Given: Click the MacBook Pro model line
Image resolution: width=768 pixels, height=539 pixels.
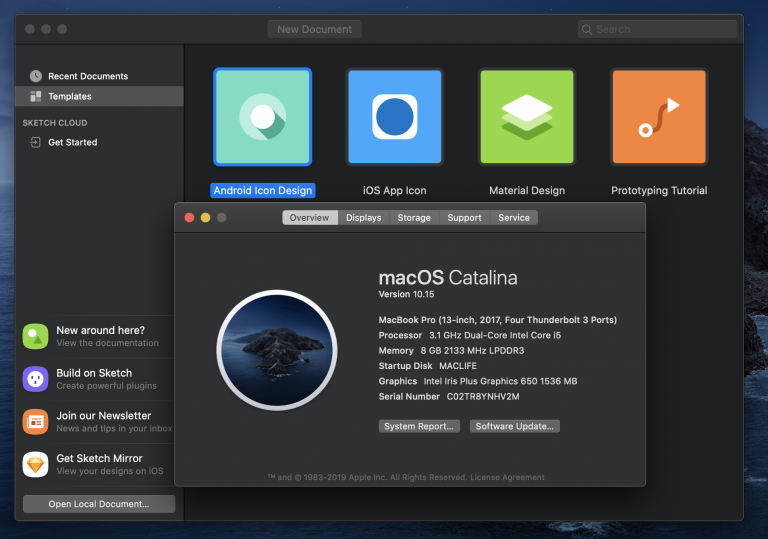Looking at the screenshot, I should pyautogui.click(x=498, y=320).
